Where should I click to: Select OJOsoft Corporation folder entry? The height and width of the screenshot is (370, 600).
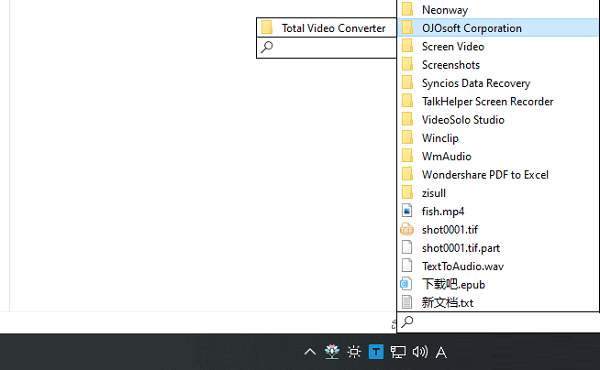pyautogui.click(x=497, y=28)
